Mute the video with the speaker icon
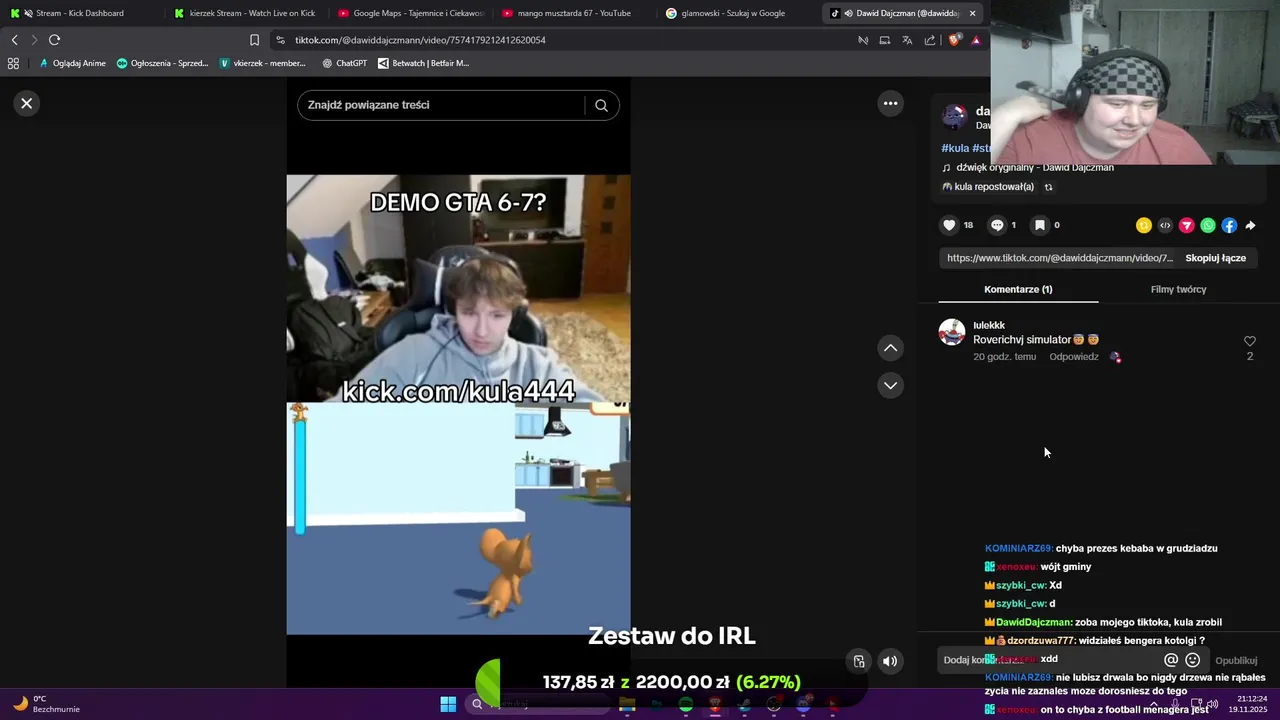The width and height of the screenshot is (1280, 720). tap(889, 661)
